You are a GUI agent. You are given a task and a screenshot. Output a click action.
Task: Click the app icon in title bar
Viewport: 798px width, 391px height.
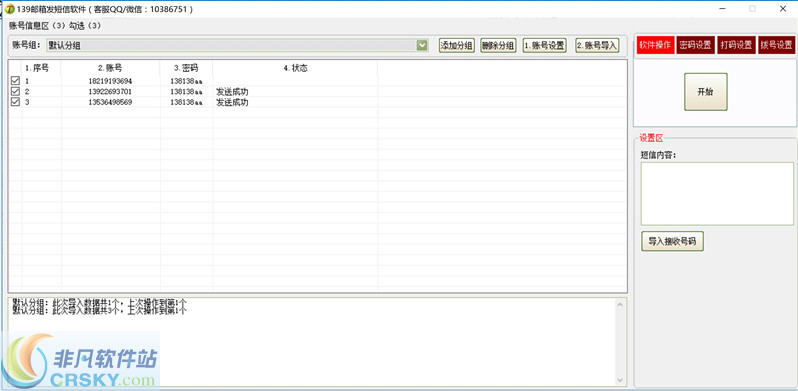[x=10, y=9]
